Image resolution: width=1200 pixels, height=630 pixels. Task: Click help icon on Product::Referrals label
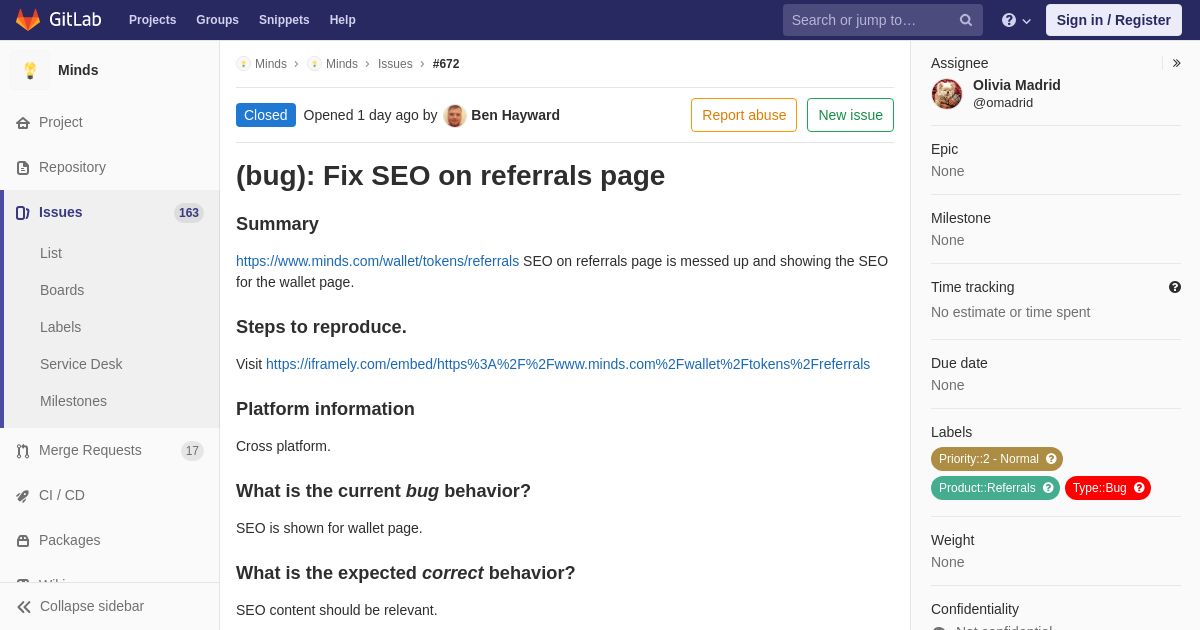[x=1048, y=488]
